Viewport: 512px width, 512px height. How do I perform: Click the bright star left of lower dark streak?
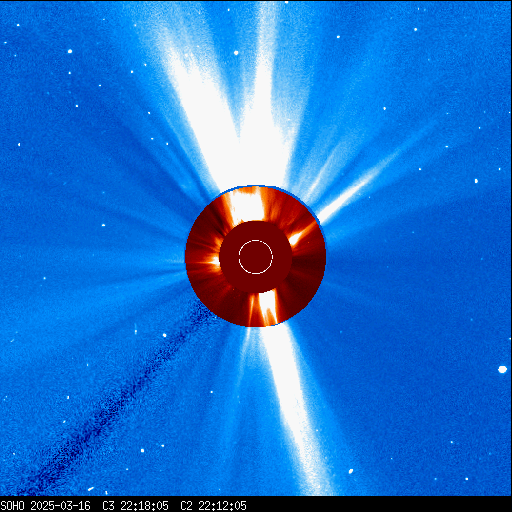pos(164,335)
